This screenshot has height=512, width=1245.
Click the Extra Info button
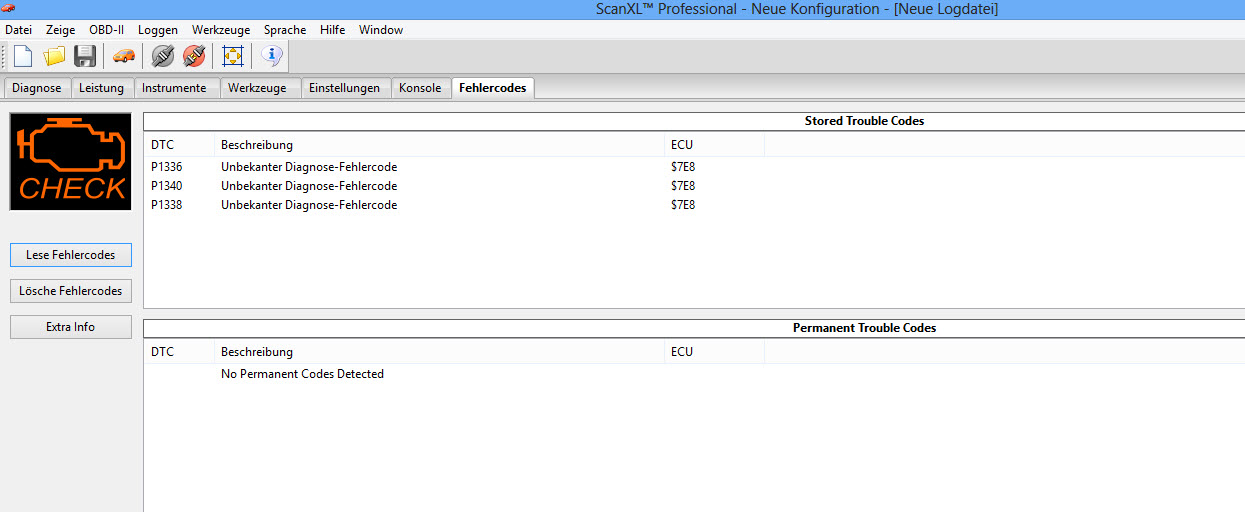click(x=70, y=327)
